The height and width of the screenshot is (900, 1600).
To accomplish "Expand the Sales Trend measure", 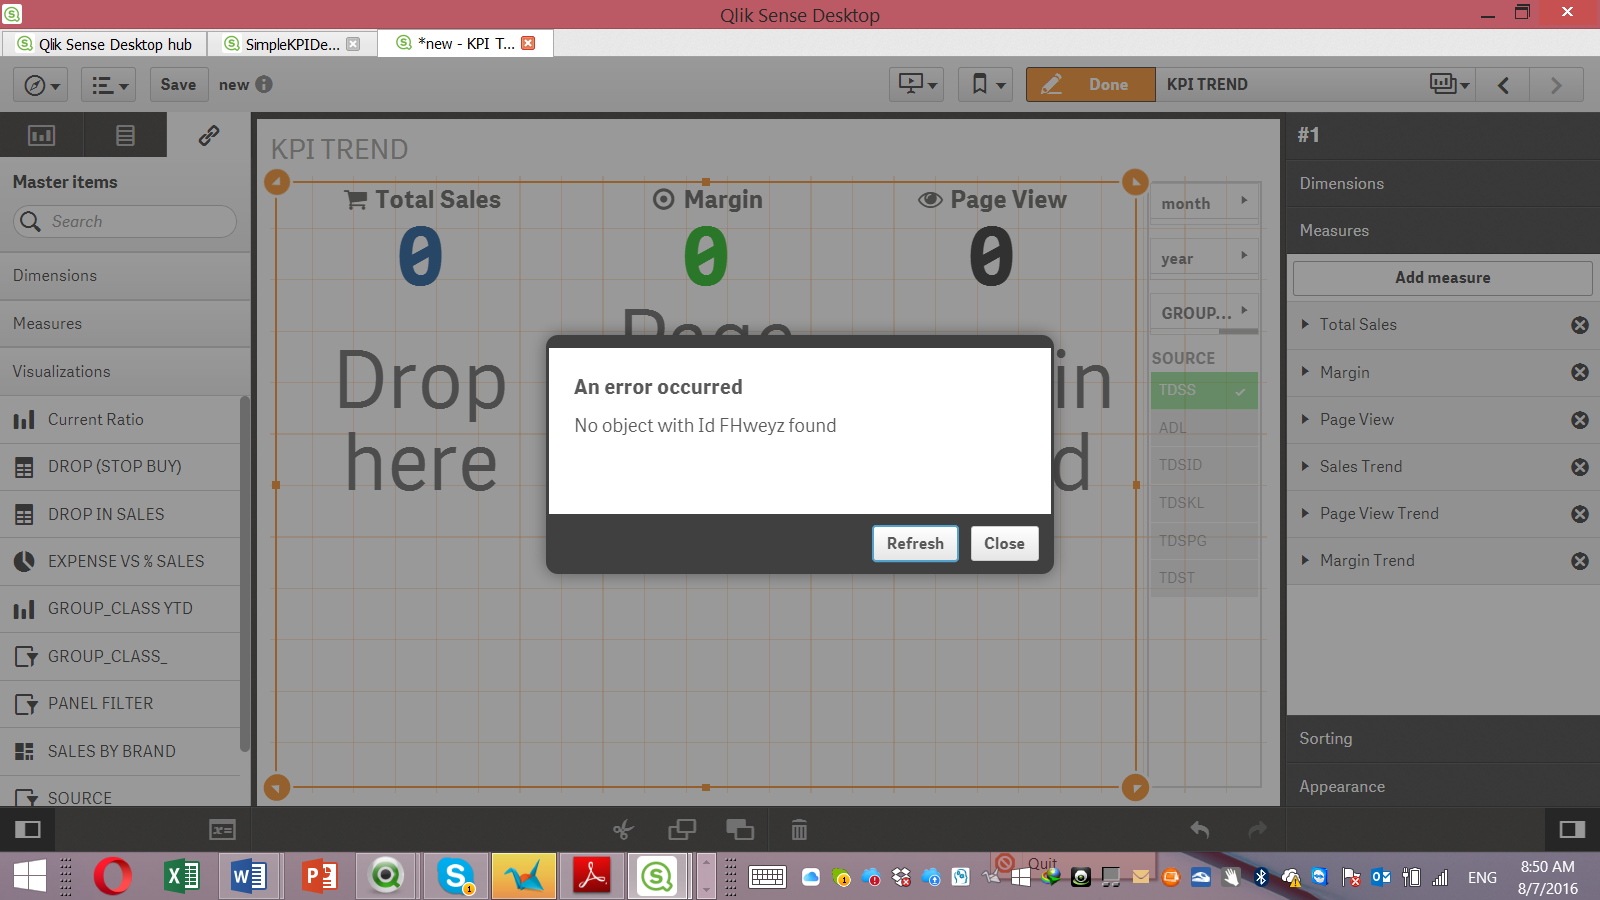I will (1305, 466).
